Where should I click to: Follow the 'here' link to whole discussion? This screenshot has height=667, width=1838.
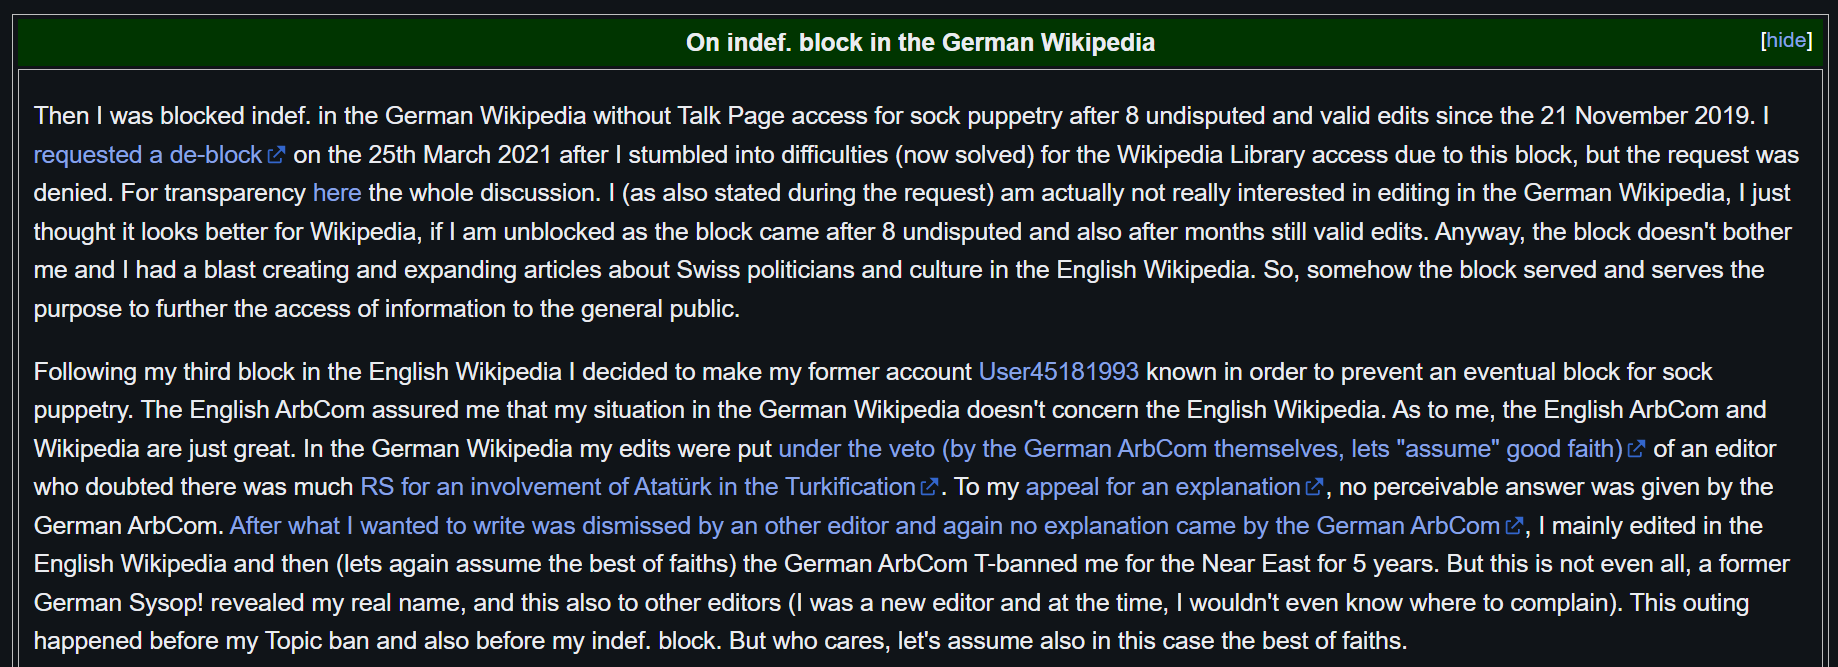tap(336, 193)
